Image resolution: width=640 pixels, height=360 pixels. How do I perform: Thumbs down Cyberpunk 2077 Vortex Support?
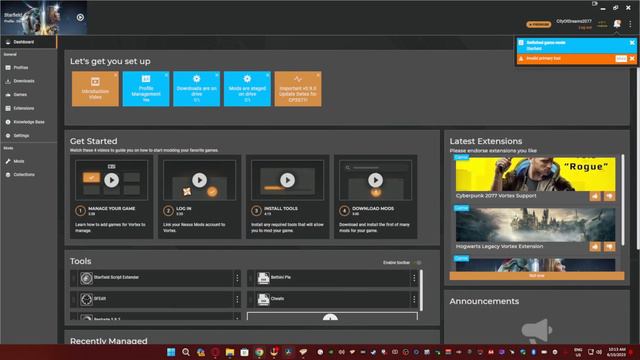click(x=609, y=196)
